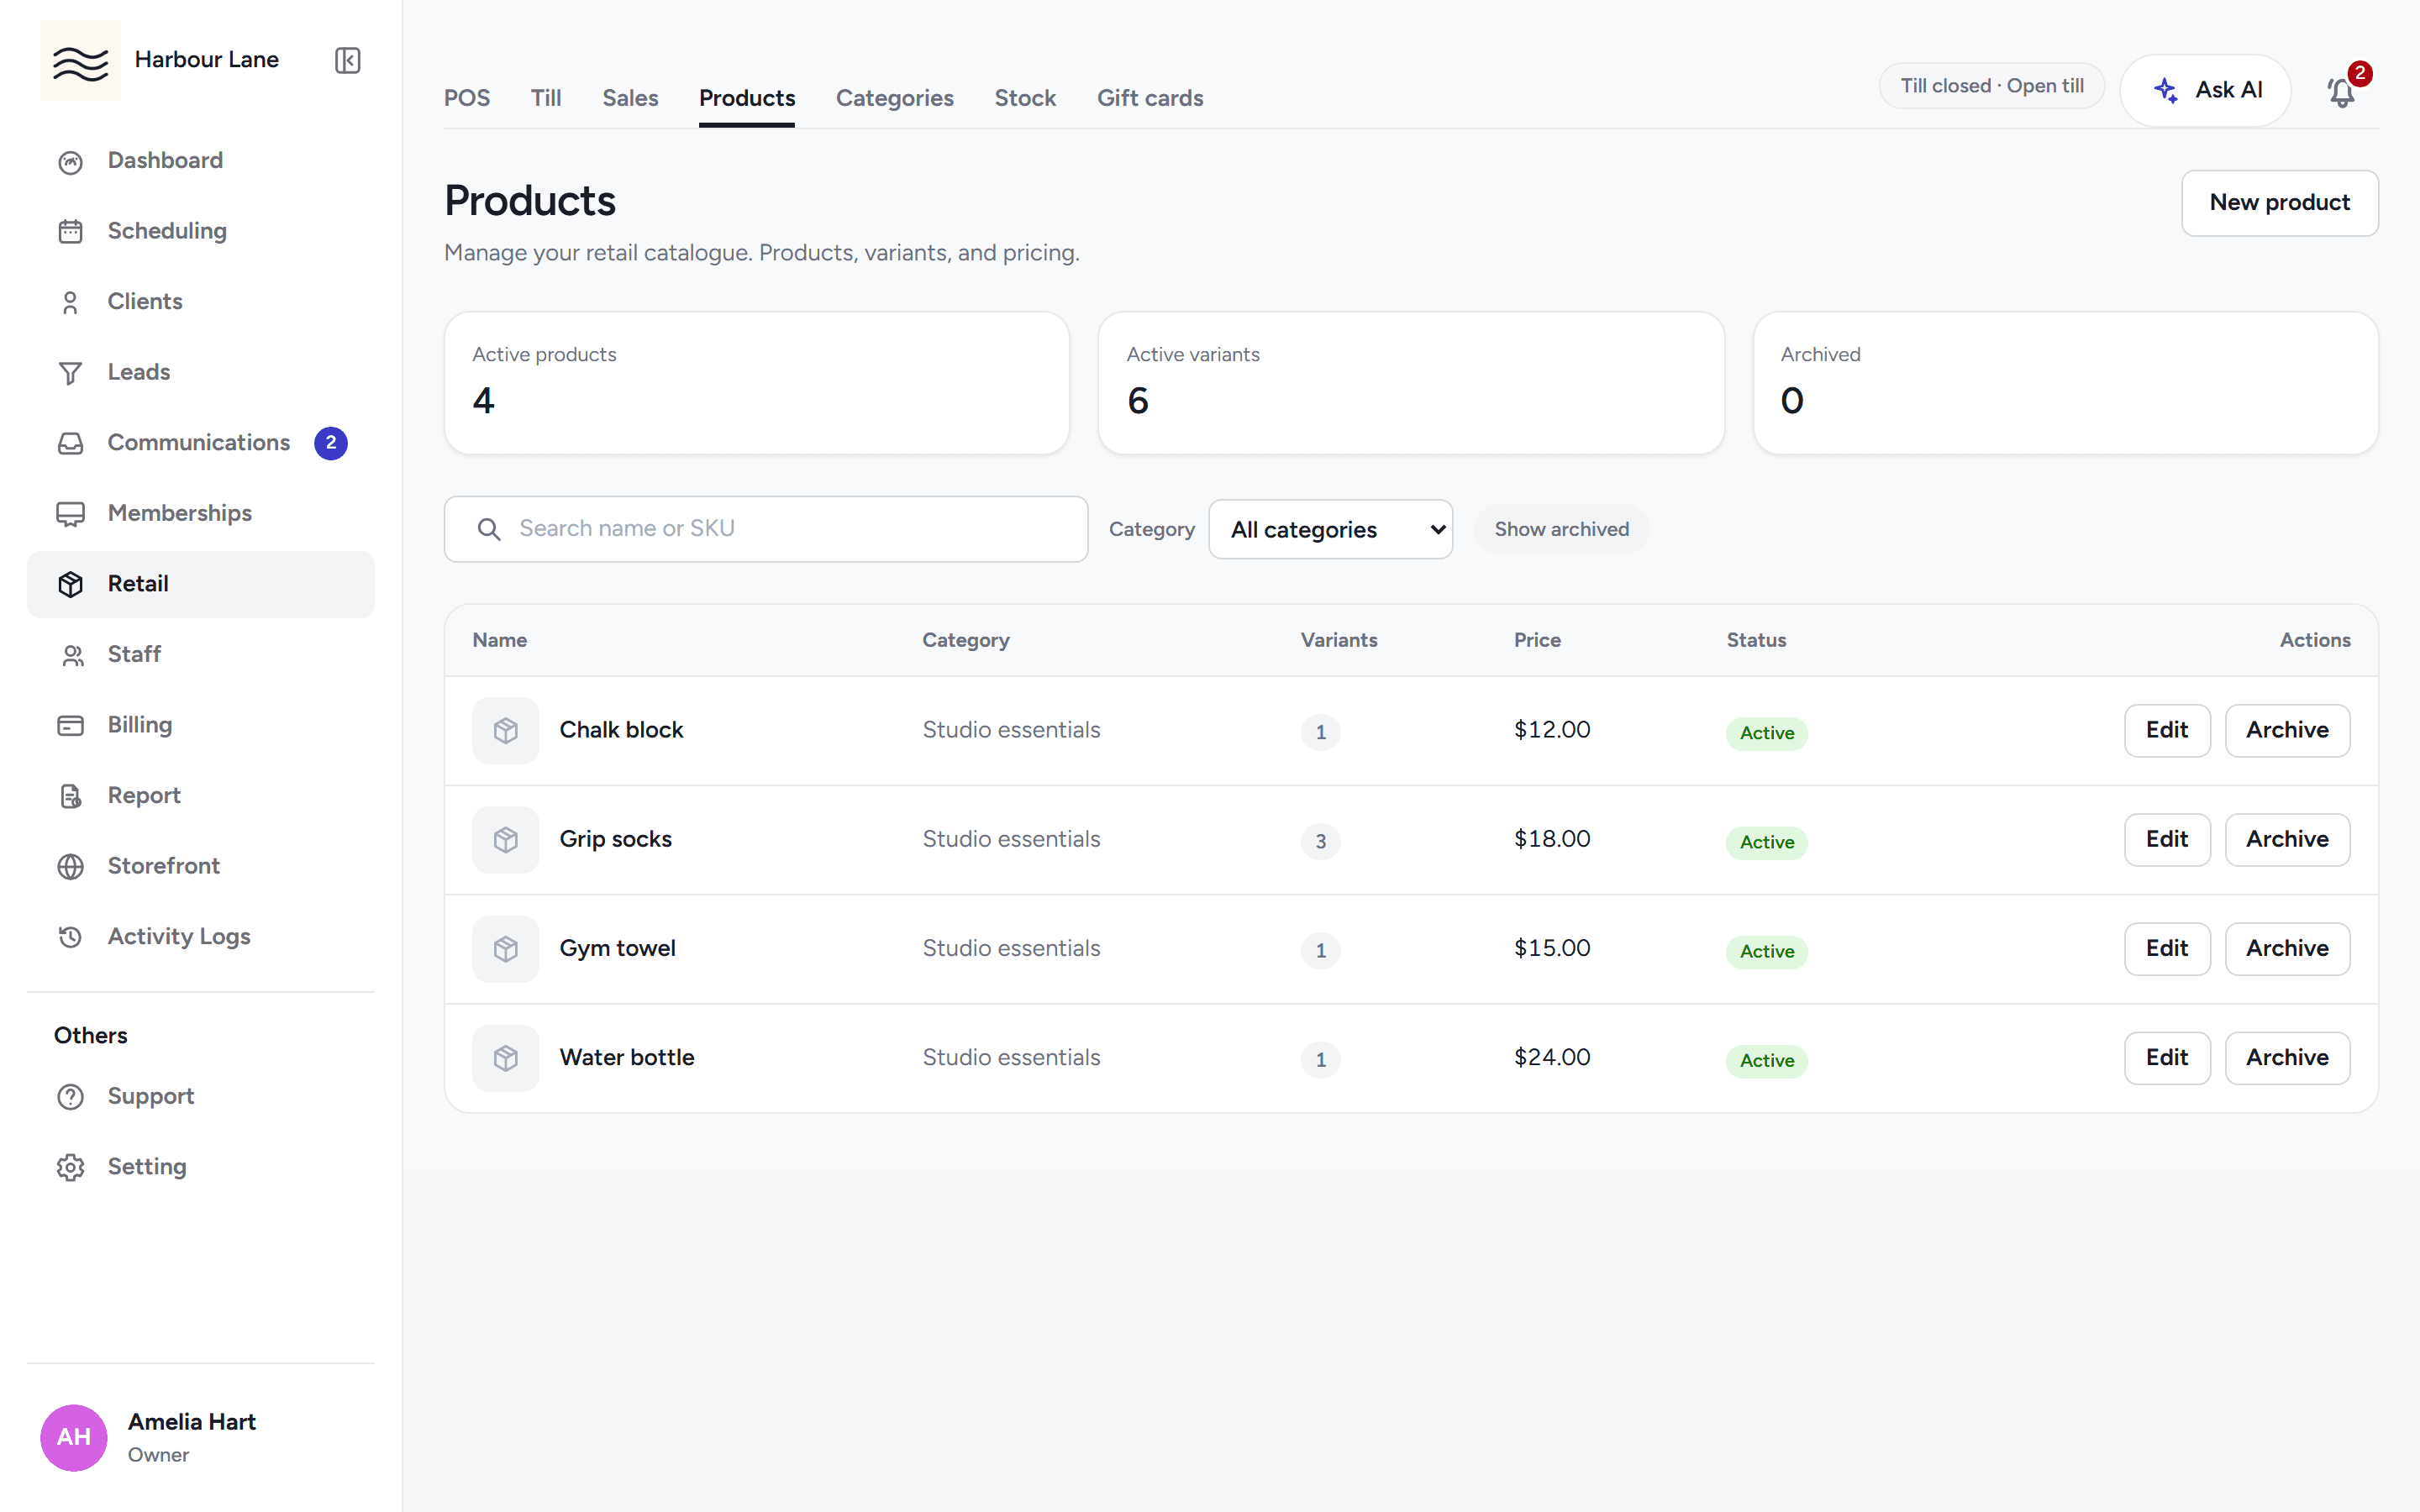Open Report document icon
The height and width of the screenshot is (1512, 2420).
pos(70,796)
